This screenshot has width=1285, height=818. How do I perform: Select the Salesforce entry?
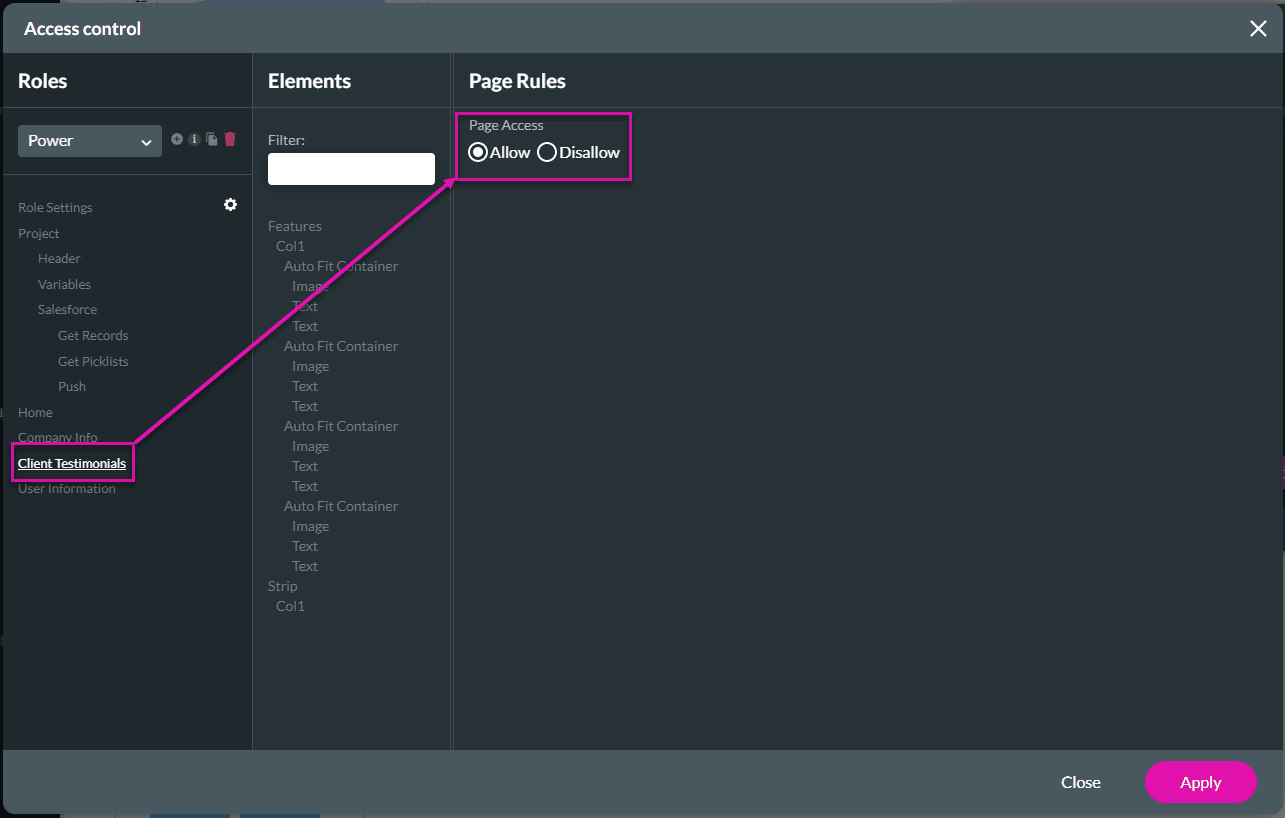(x=66, y=309)
